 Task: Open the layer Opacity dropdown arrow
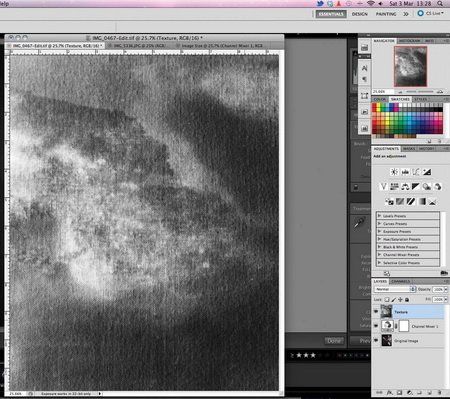[x=446, y=289]
